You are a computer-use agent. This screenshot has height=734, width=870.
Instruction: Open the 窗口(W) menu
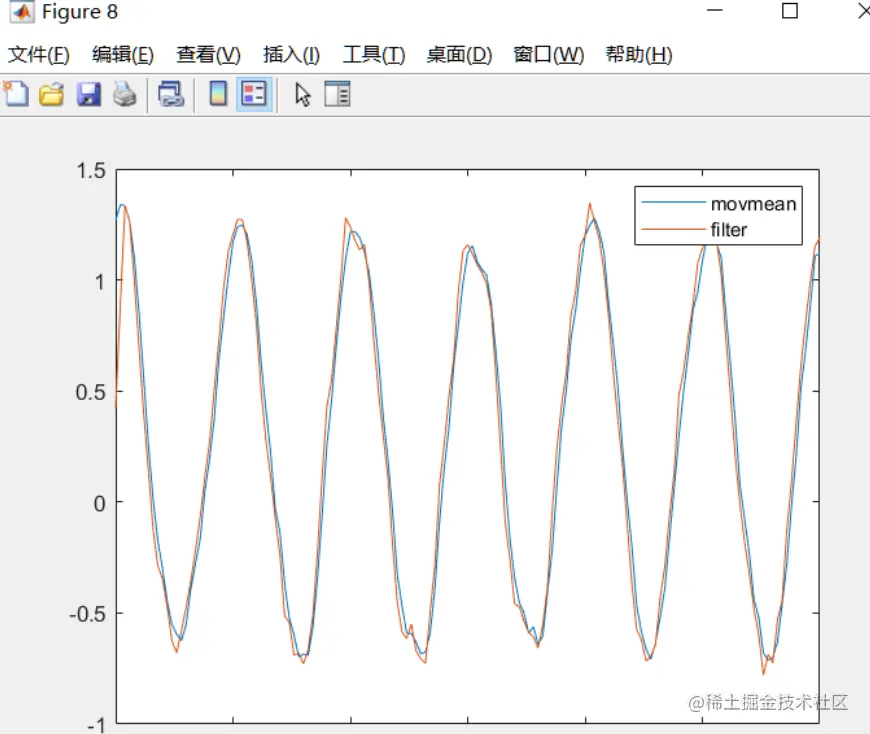coord(549,54)
